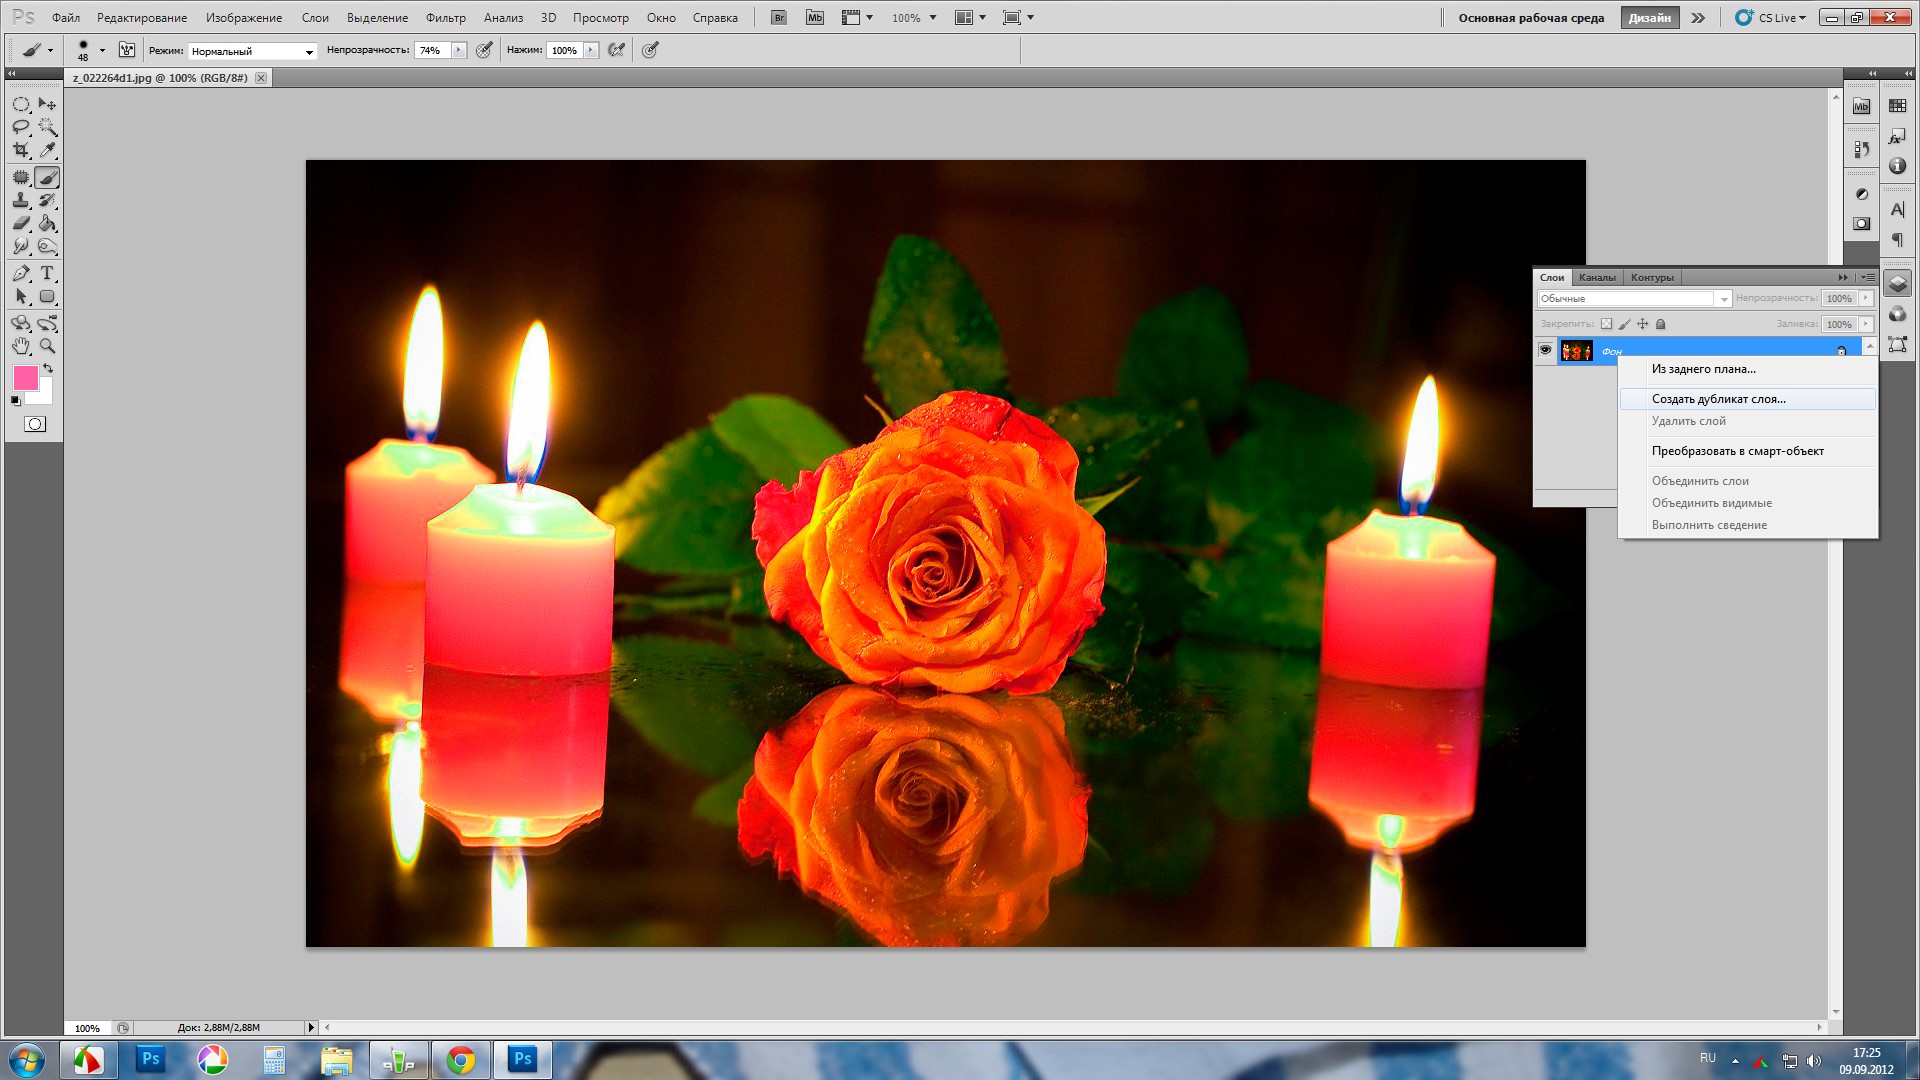Toggle airbrush mode in options bar

[617, 50]
